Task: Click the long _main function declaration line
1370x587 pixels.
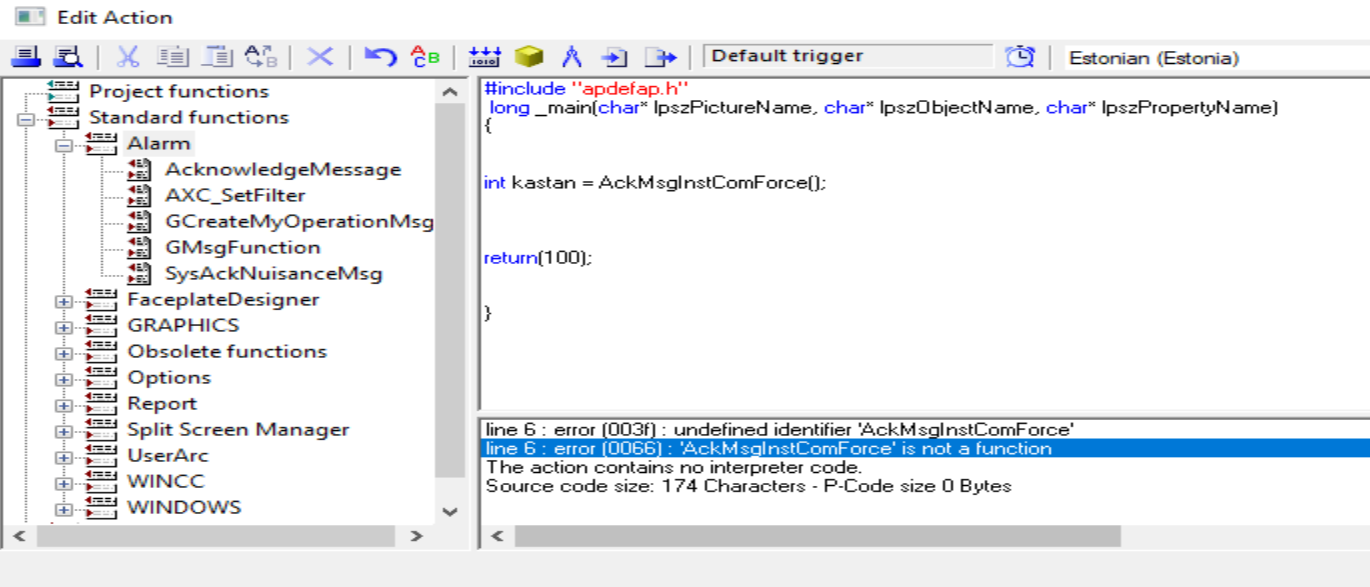Action: click(x=884, y=108)
